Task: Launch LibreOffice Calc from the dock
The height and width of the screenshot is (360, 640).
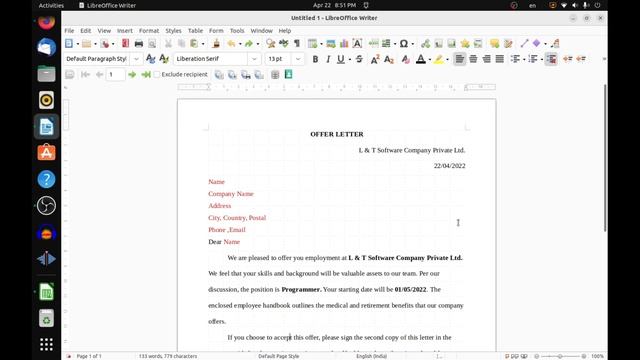Action: coord(46,292)
